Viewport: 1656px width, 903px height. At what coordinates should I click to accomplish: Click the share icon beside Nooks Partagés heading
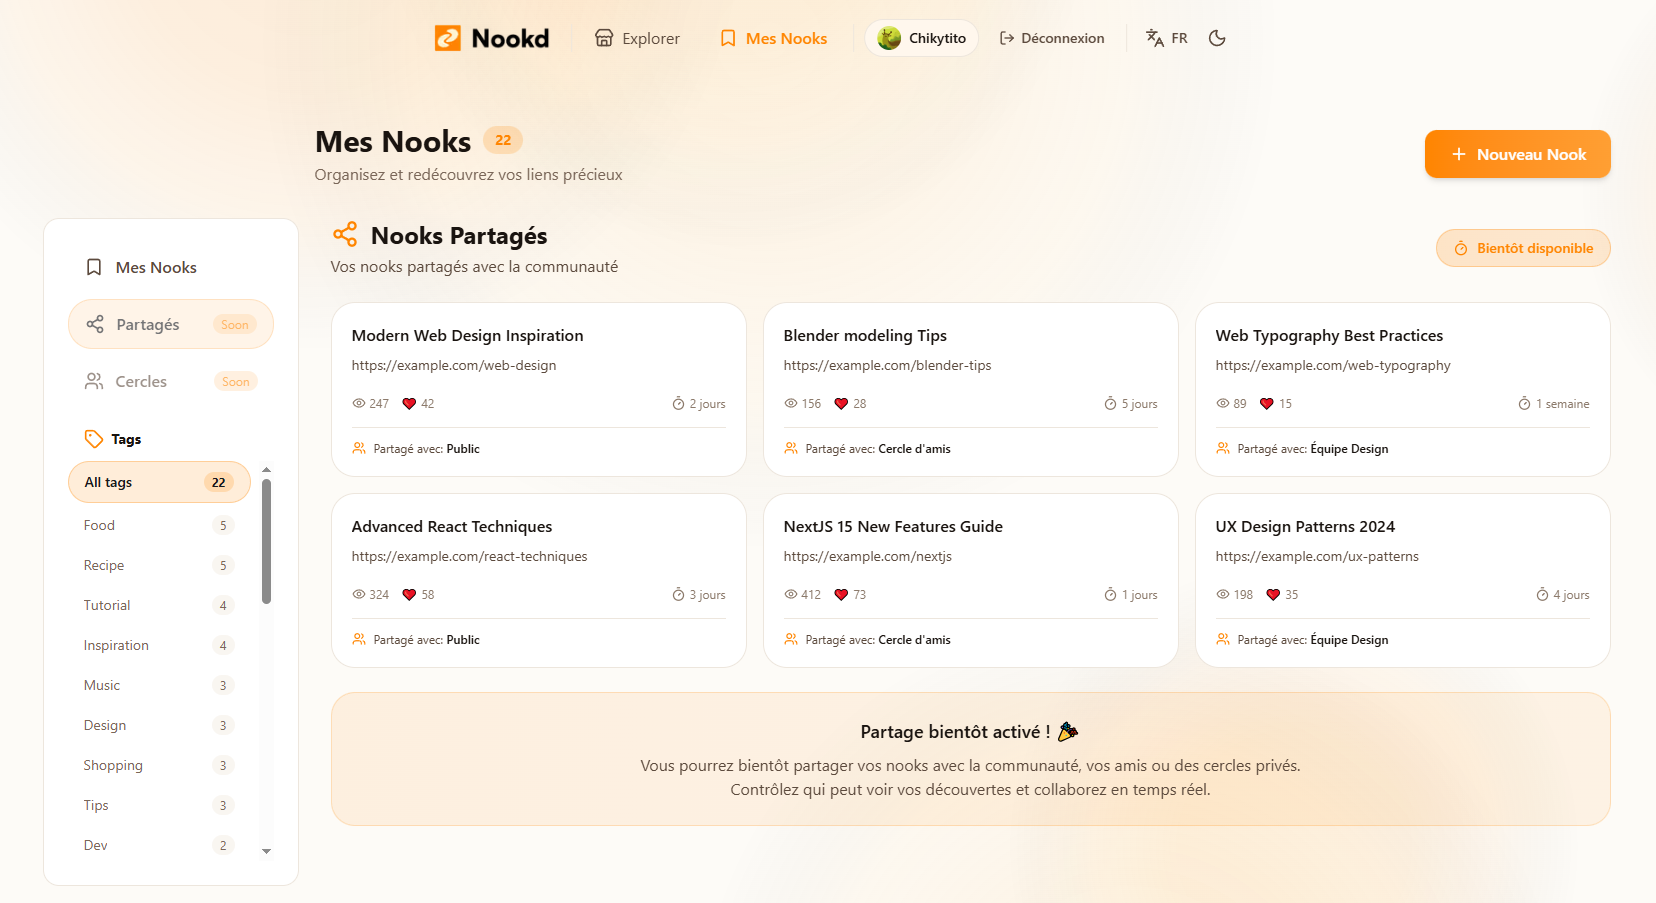pyautogui.click(x=345, y=234)
